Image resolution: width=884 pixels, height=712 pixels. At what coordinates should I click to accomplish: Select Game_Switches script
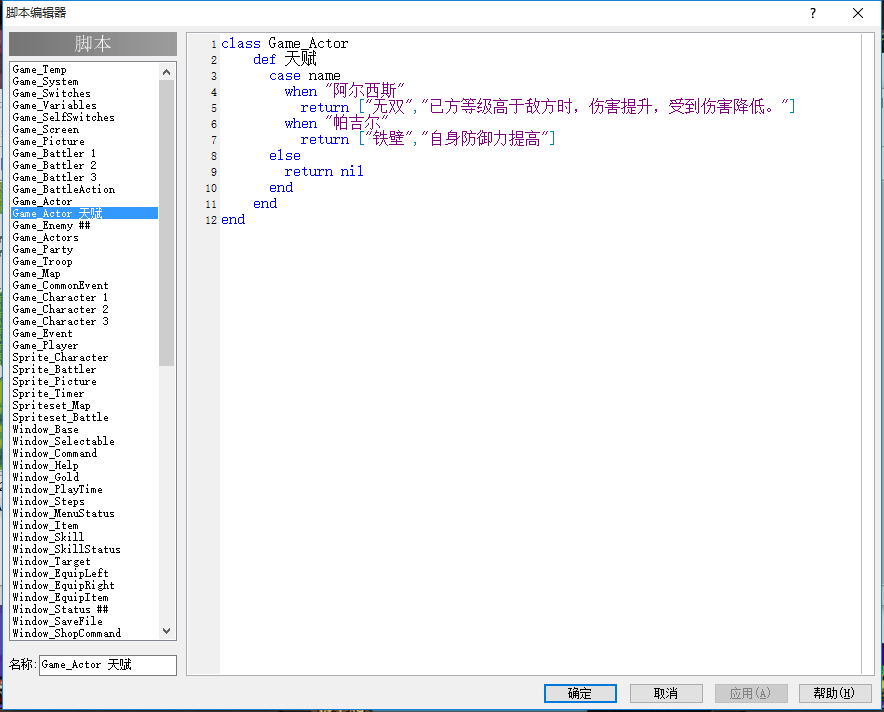click(85, 94)
